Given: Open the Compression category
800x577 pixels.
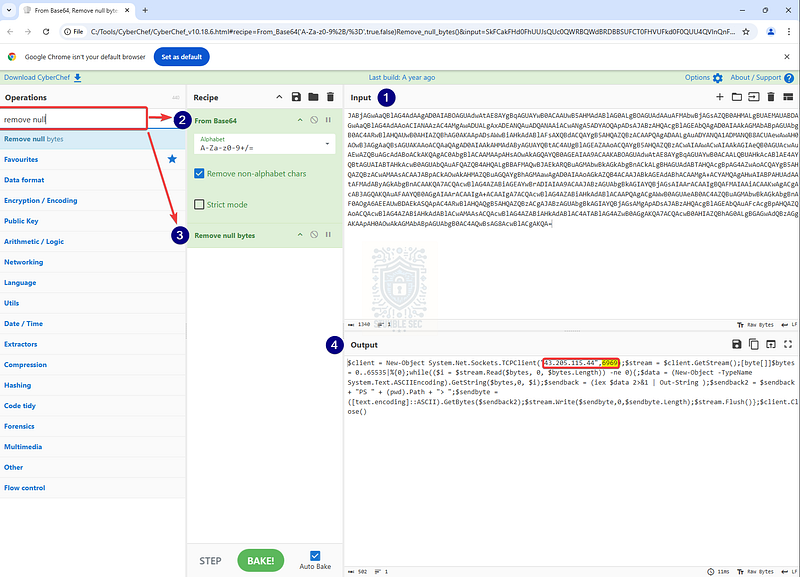Looking at the screenshot, I should [92, 365].
